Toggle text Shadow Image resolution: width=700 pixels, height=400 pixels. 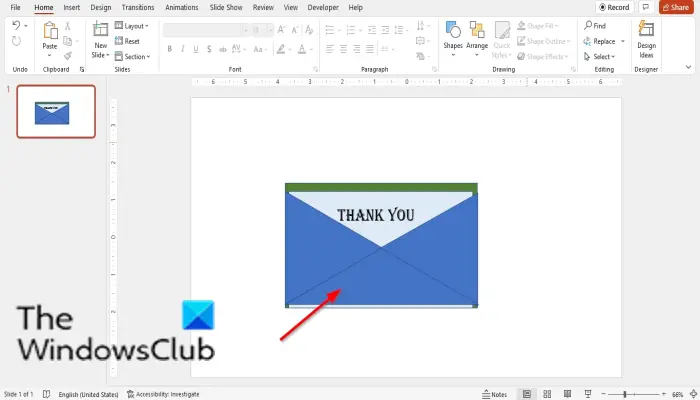coord(209,49)
